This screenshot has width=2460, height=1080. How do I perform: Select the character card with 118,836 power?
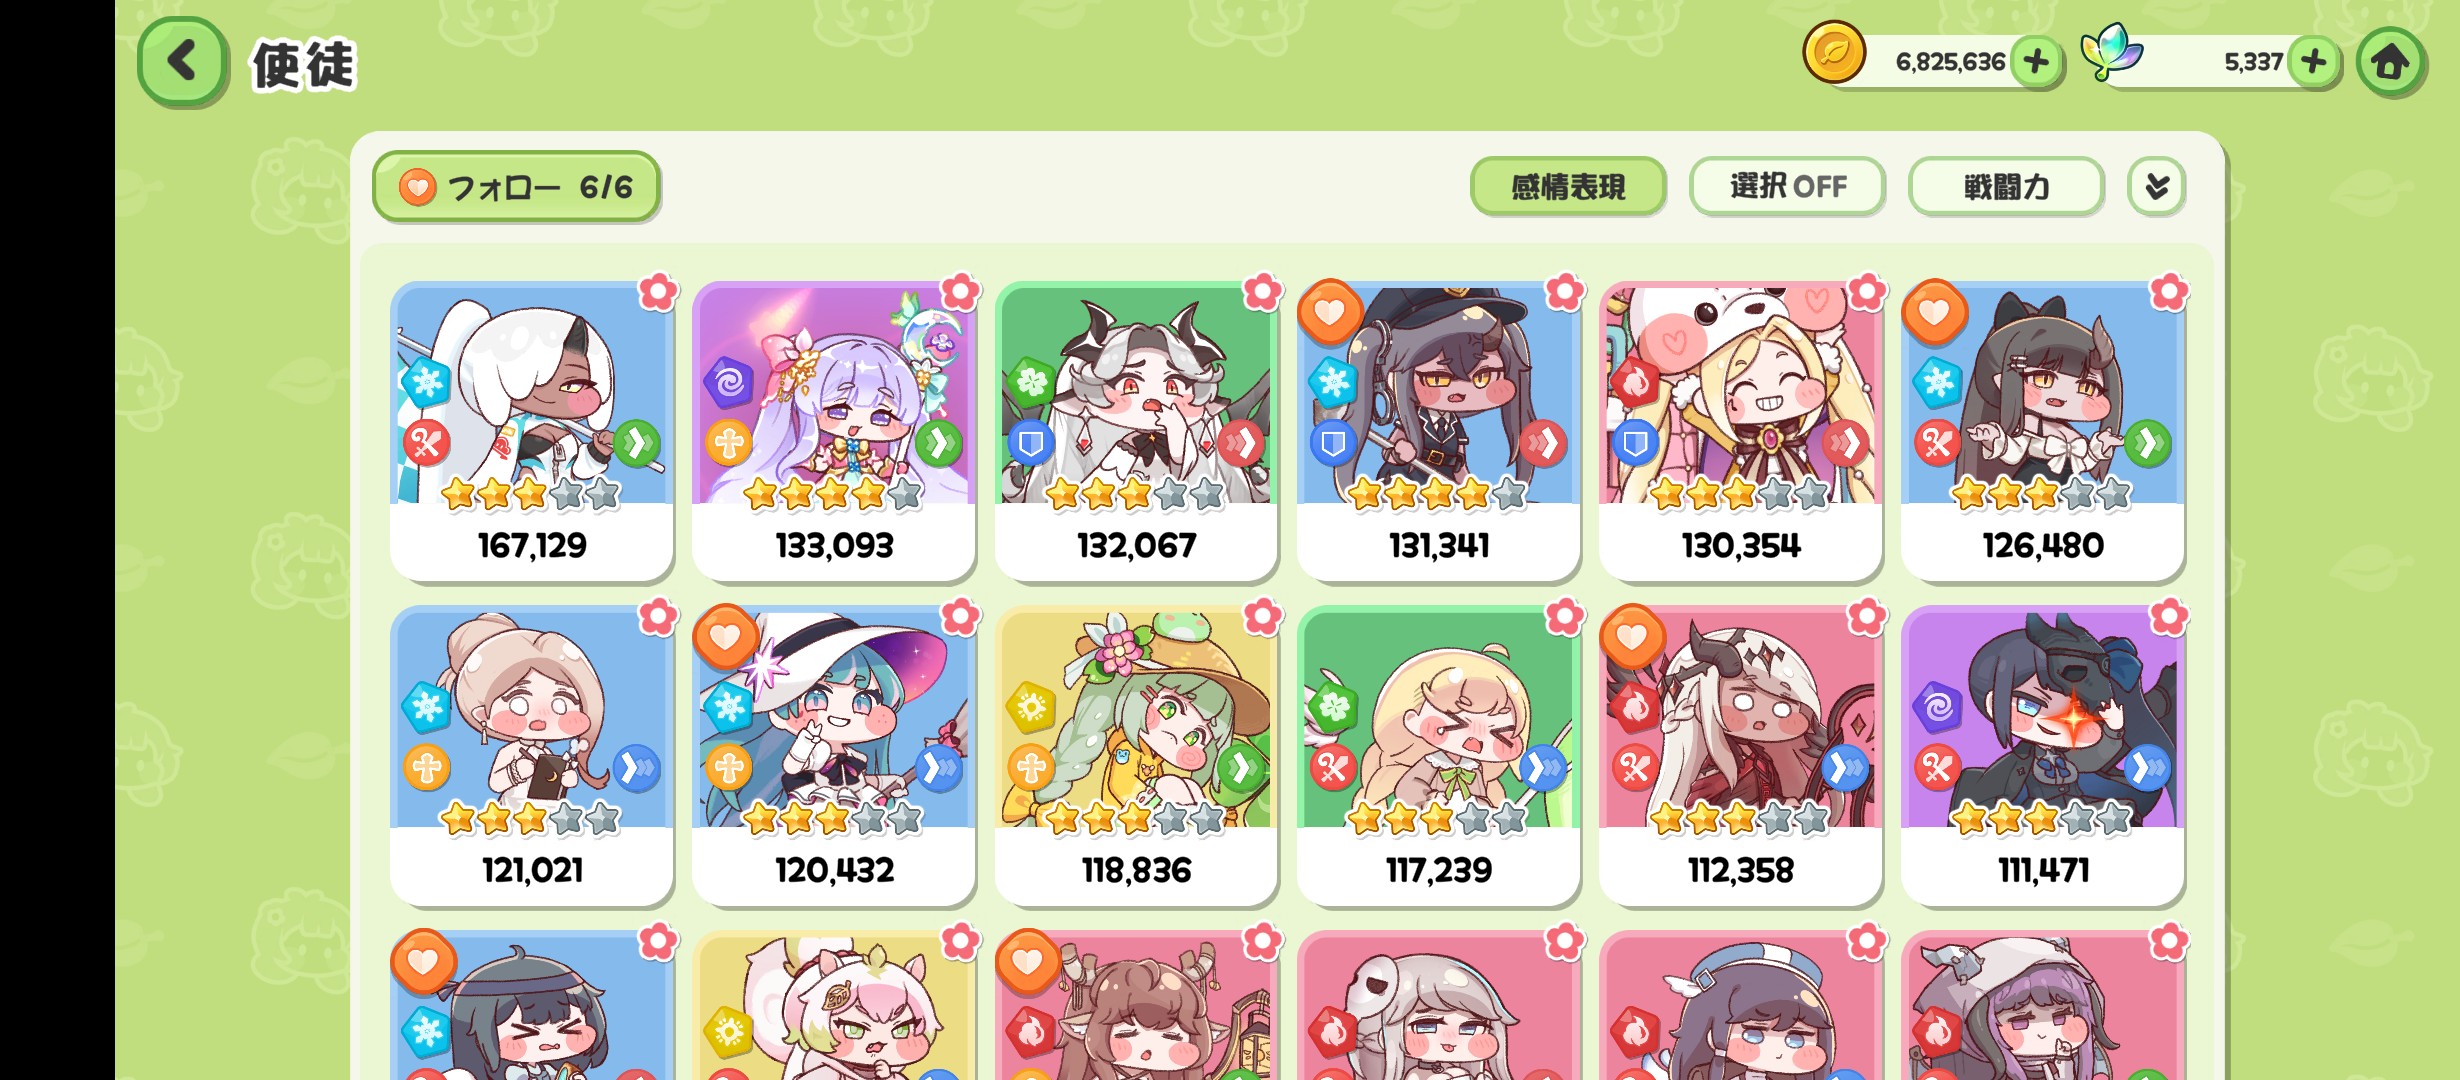pos(1136,756)
